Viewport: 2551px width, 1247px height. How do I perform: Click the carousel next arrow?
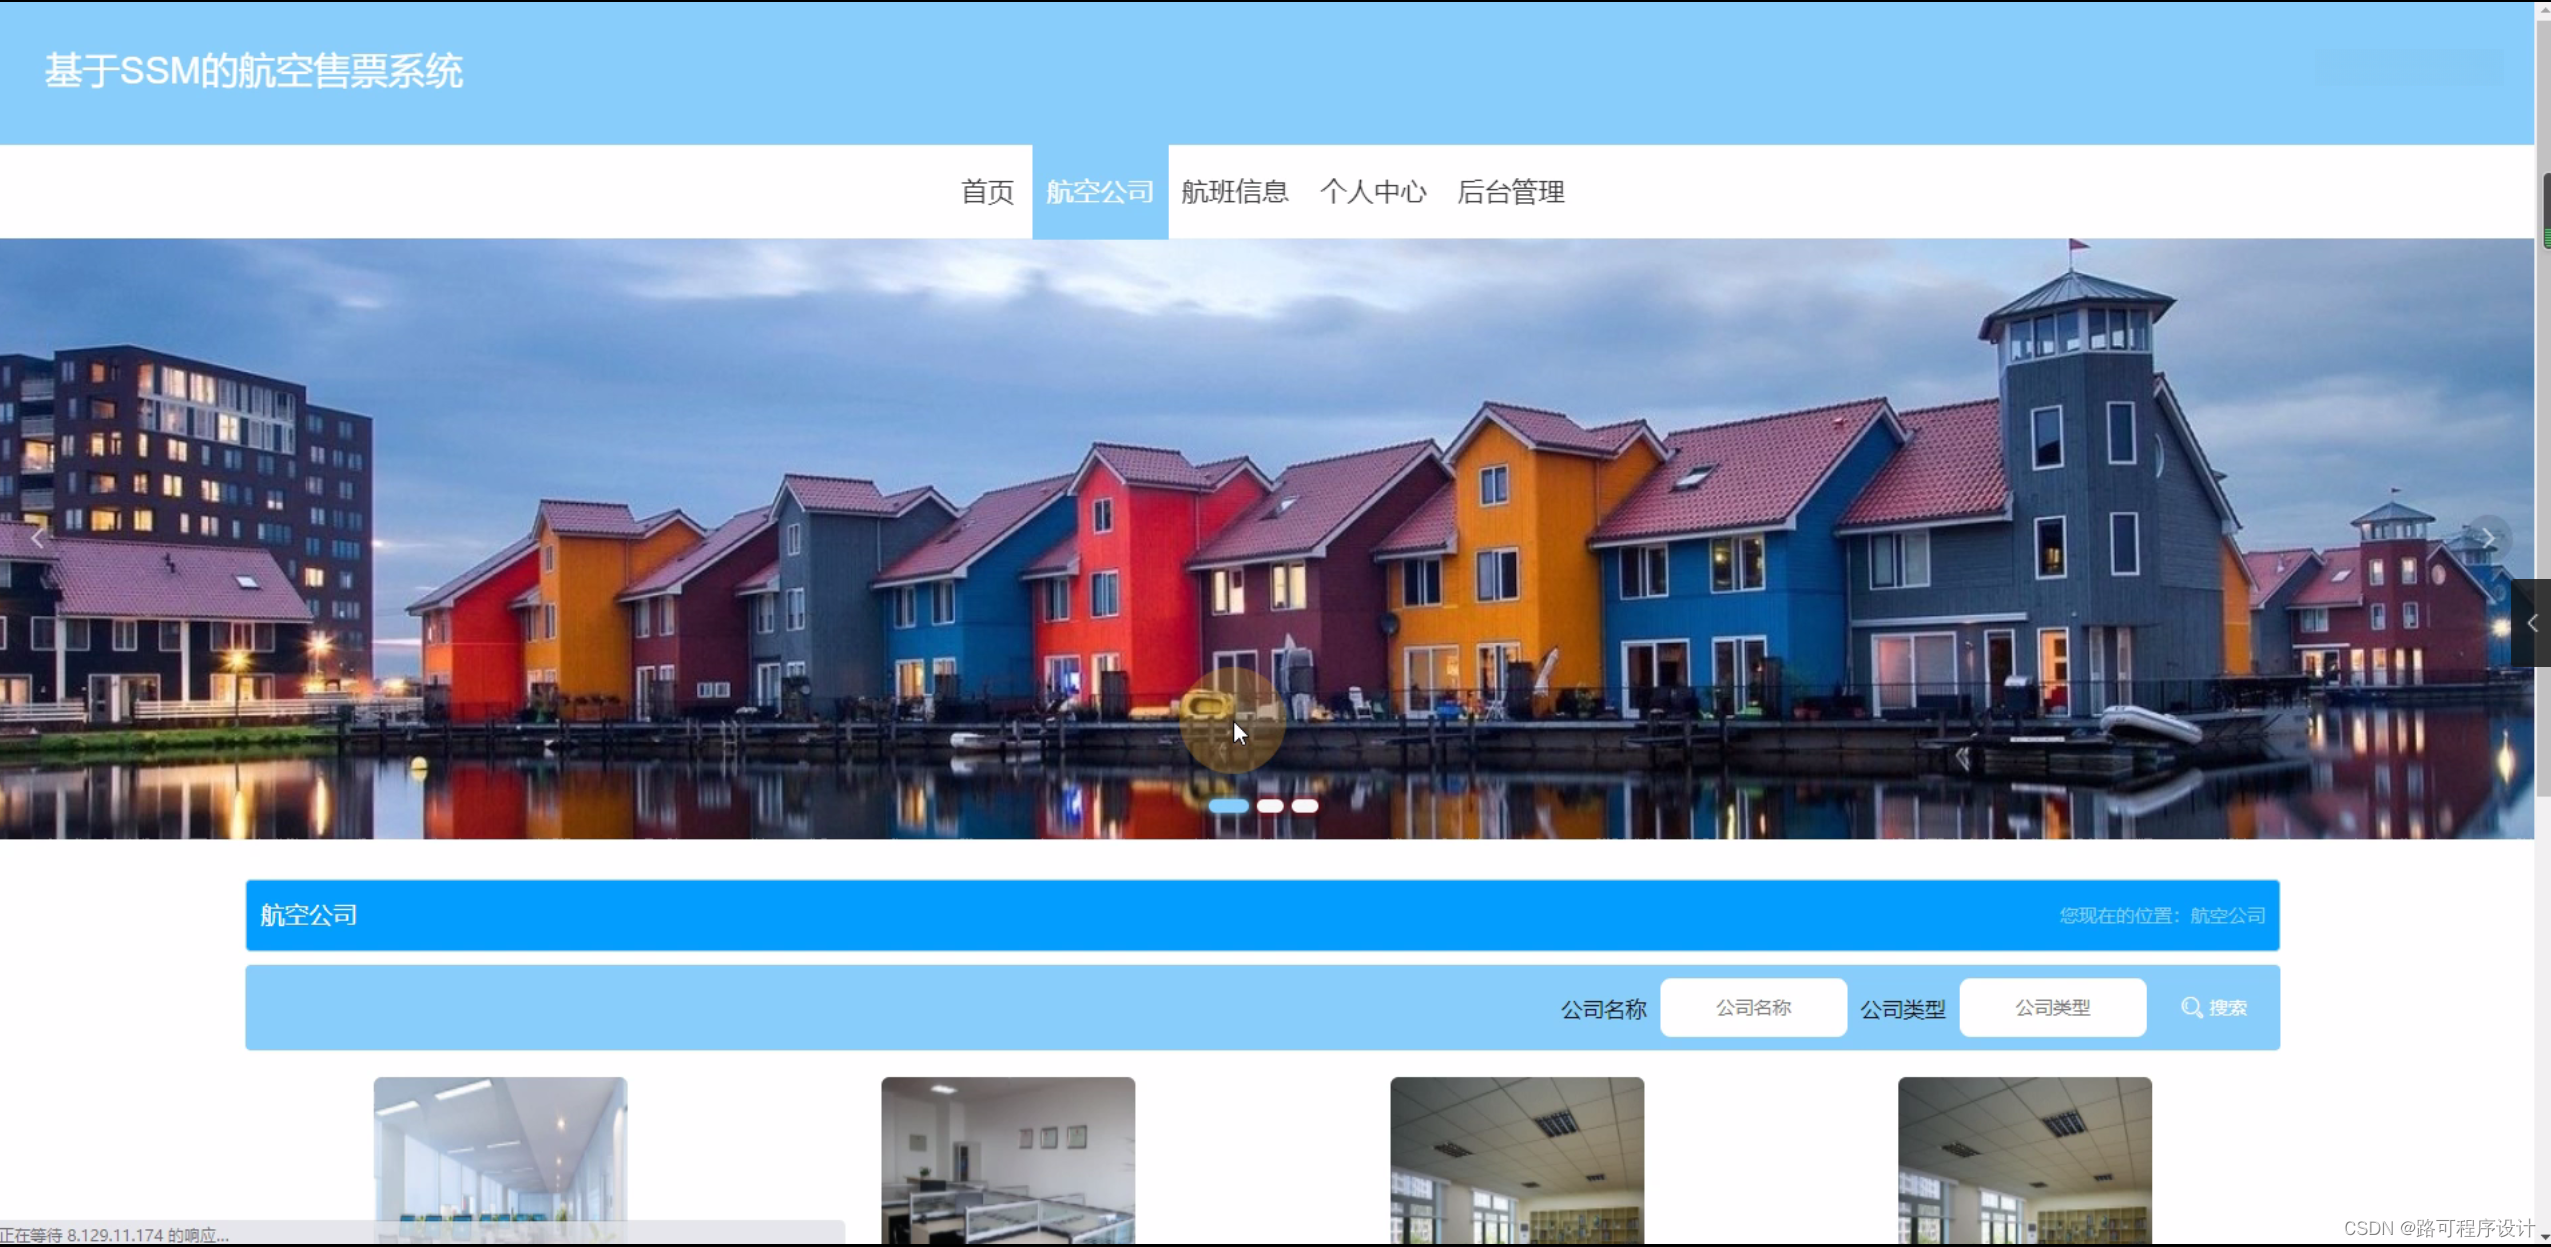[2488, 539]
